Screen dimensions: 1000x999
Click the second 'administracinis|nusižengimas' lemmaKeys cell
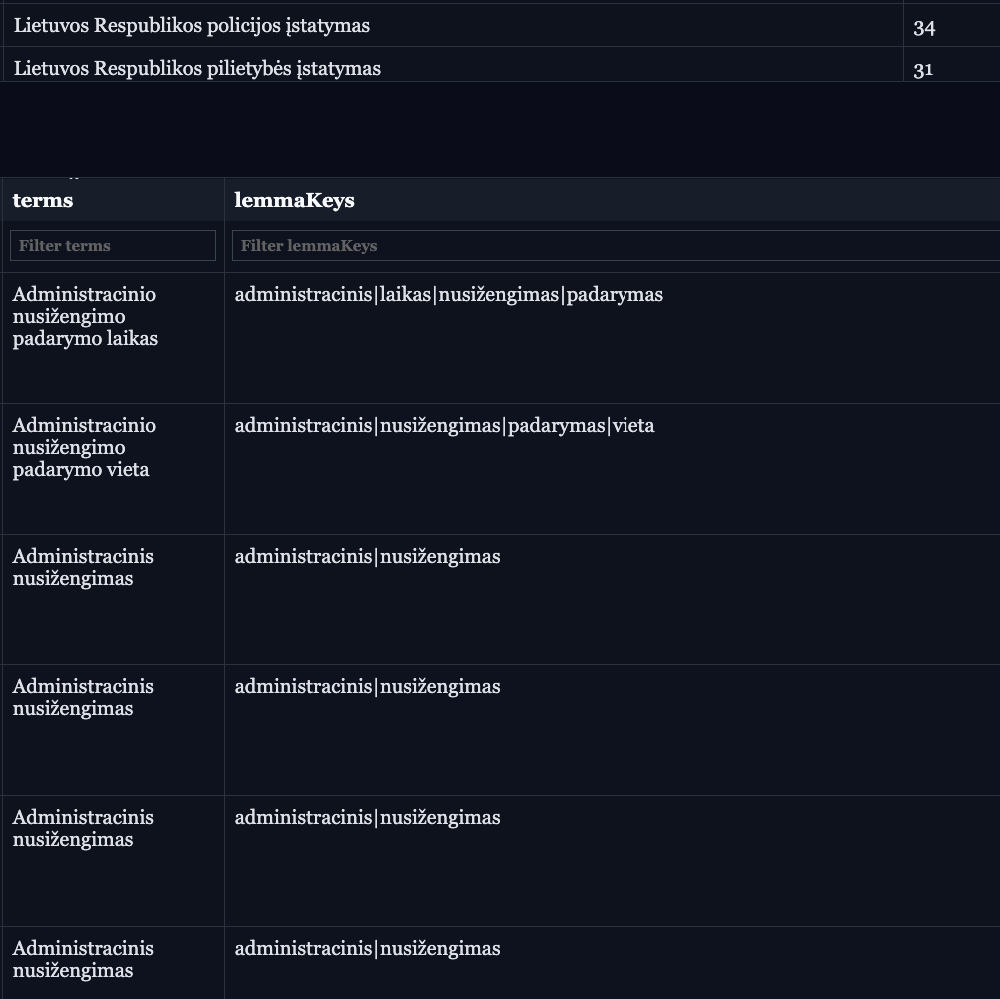pyautogui.click(x=367, y=687)
